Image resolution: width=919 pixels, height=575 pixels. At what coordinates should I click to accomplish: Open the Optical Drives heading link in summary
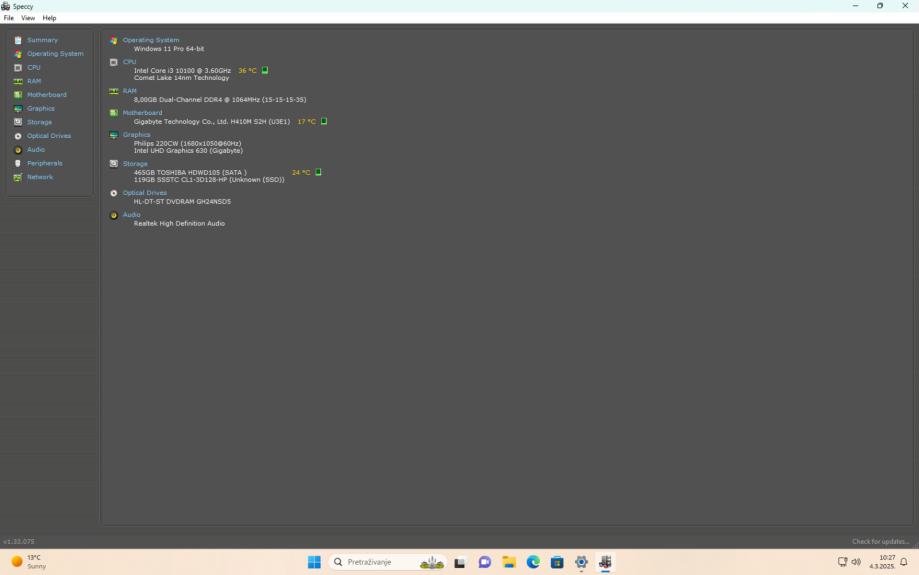[145, 192]
